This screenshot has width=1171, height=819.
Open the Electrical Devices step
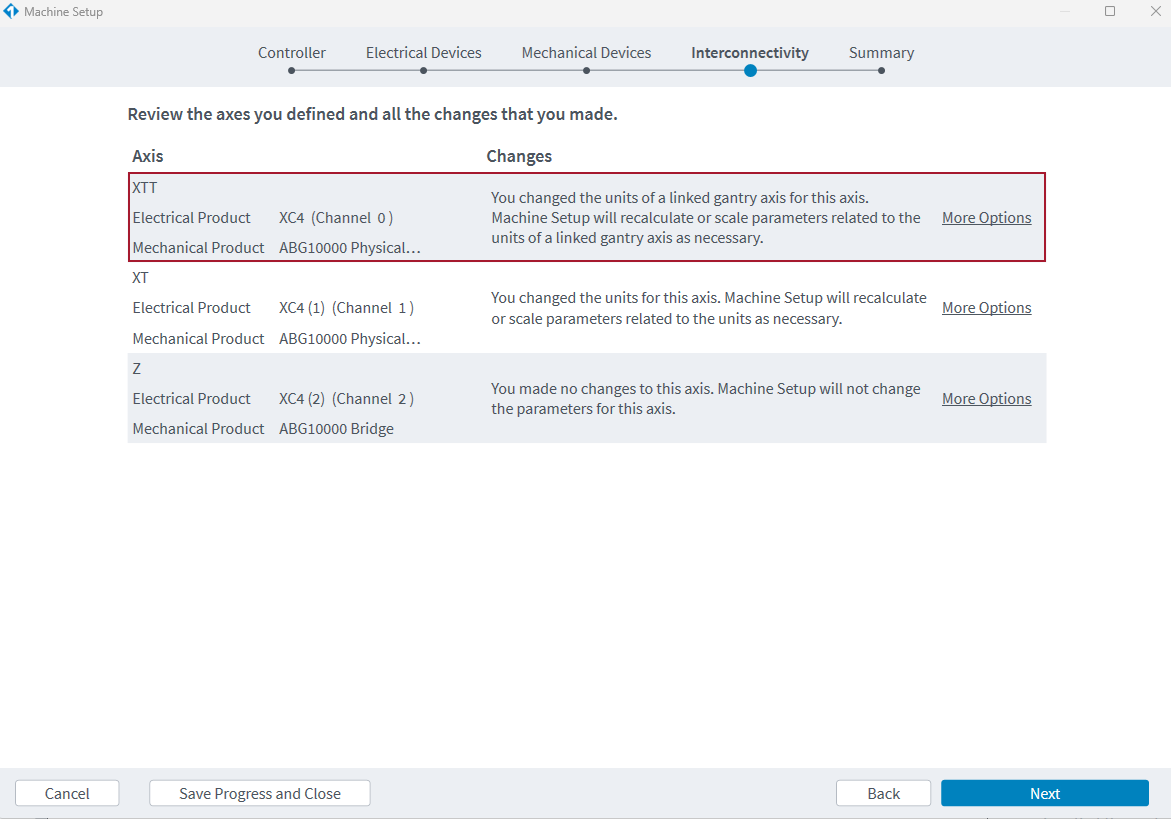coord(423,53)
